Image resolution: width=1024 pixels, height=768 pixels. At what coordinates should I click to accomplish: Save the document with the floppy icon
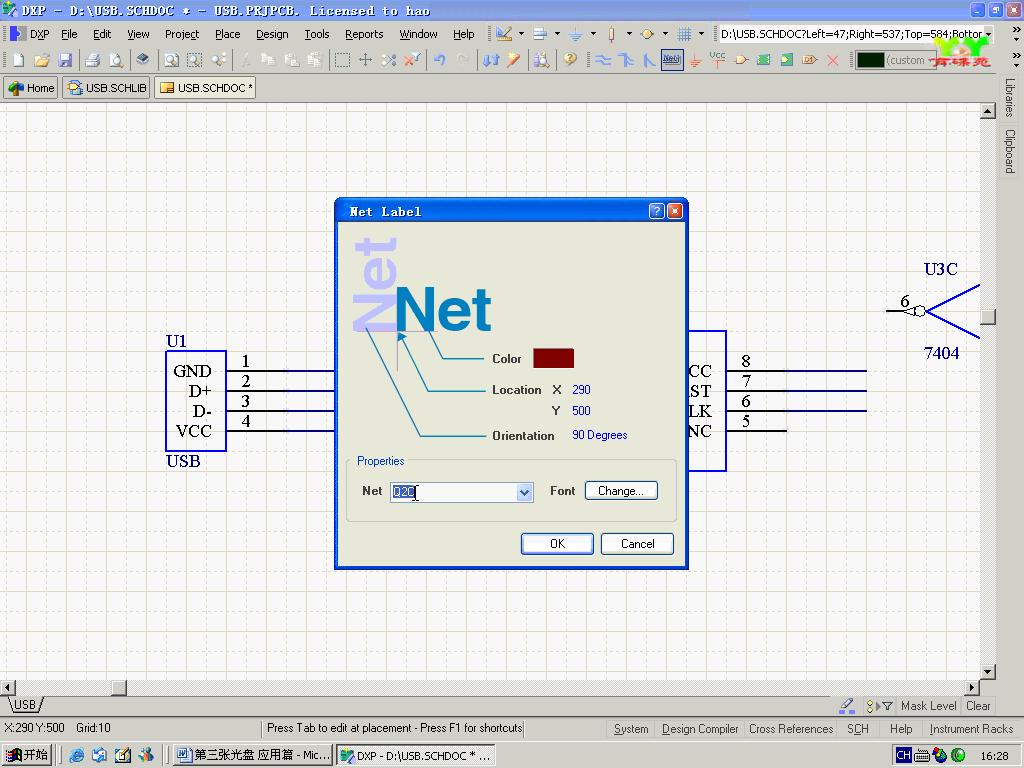[x=65, y=60]
